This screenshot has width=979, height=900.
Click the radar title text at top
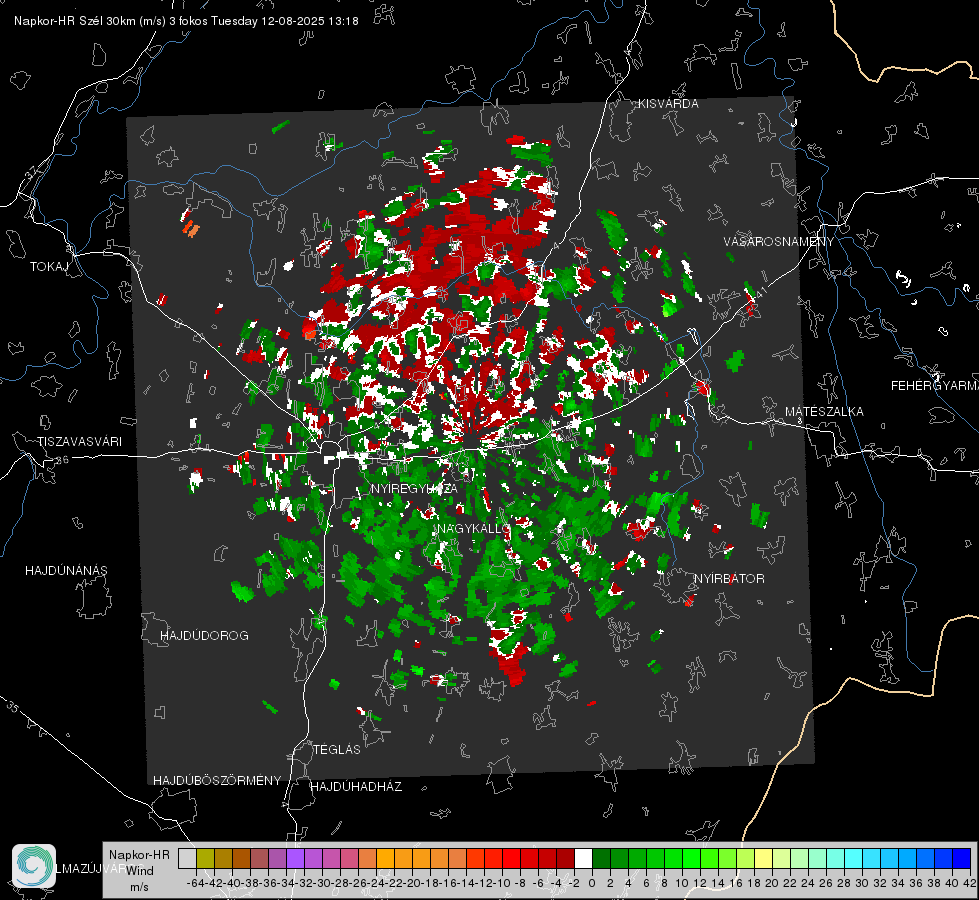[186, 21]
